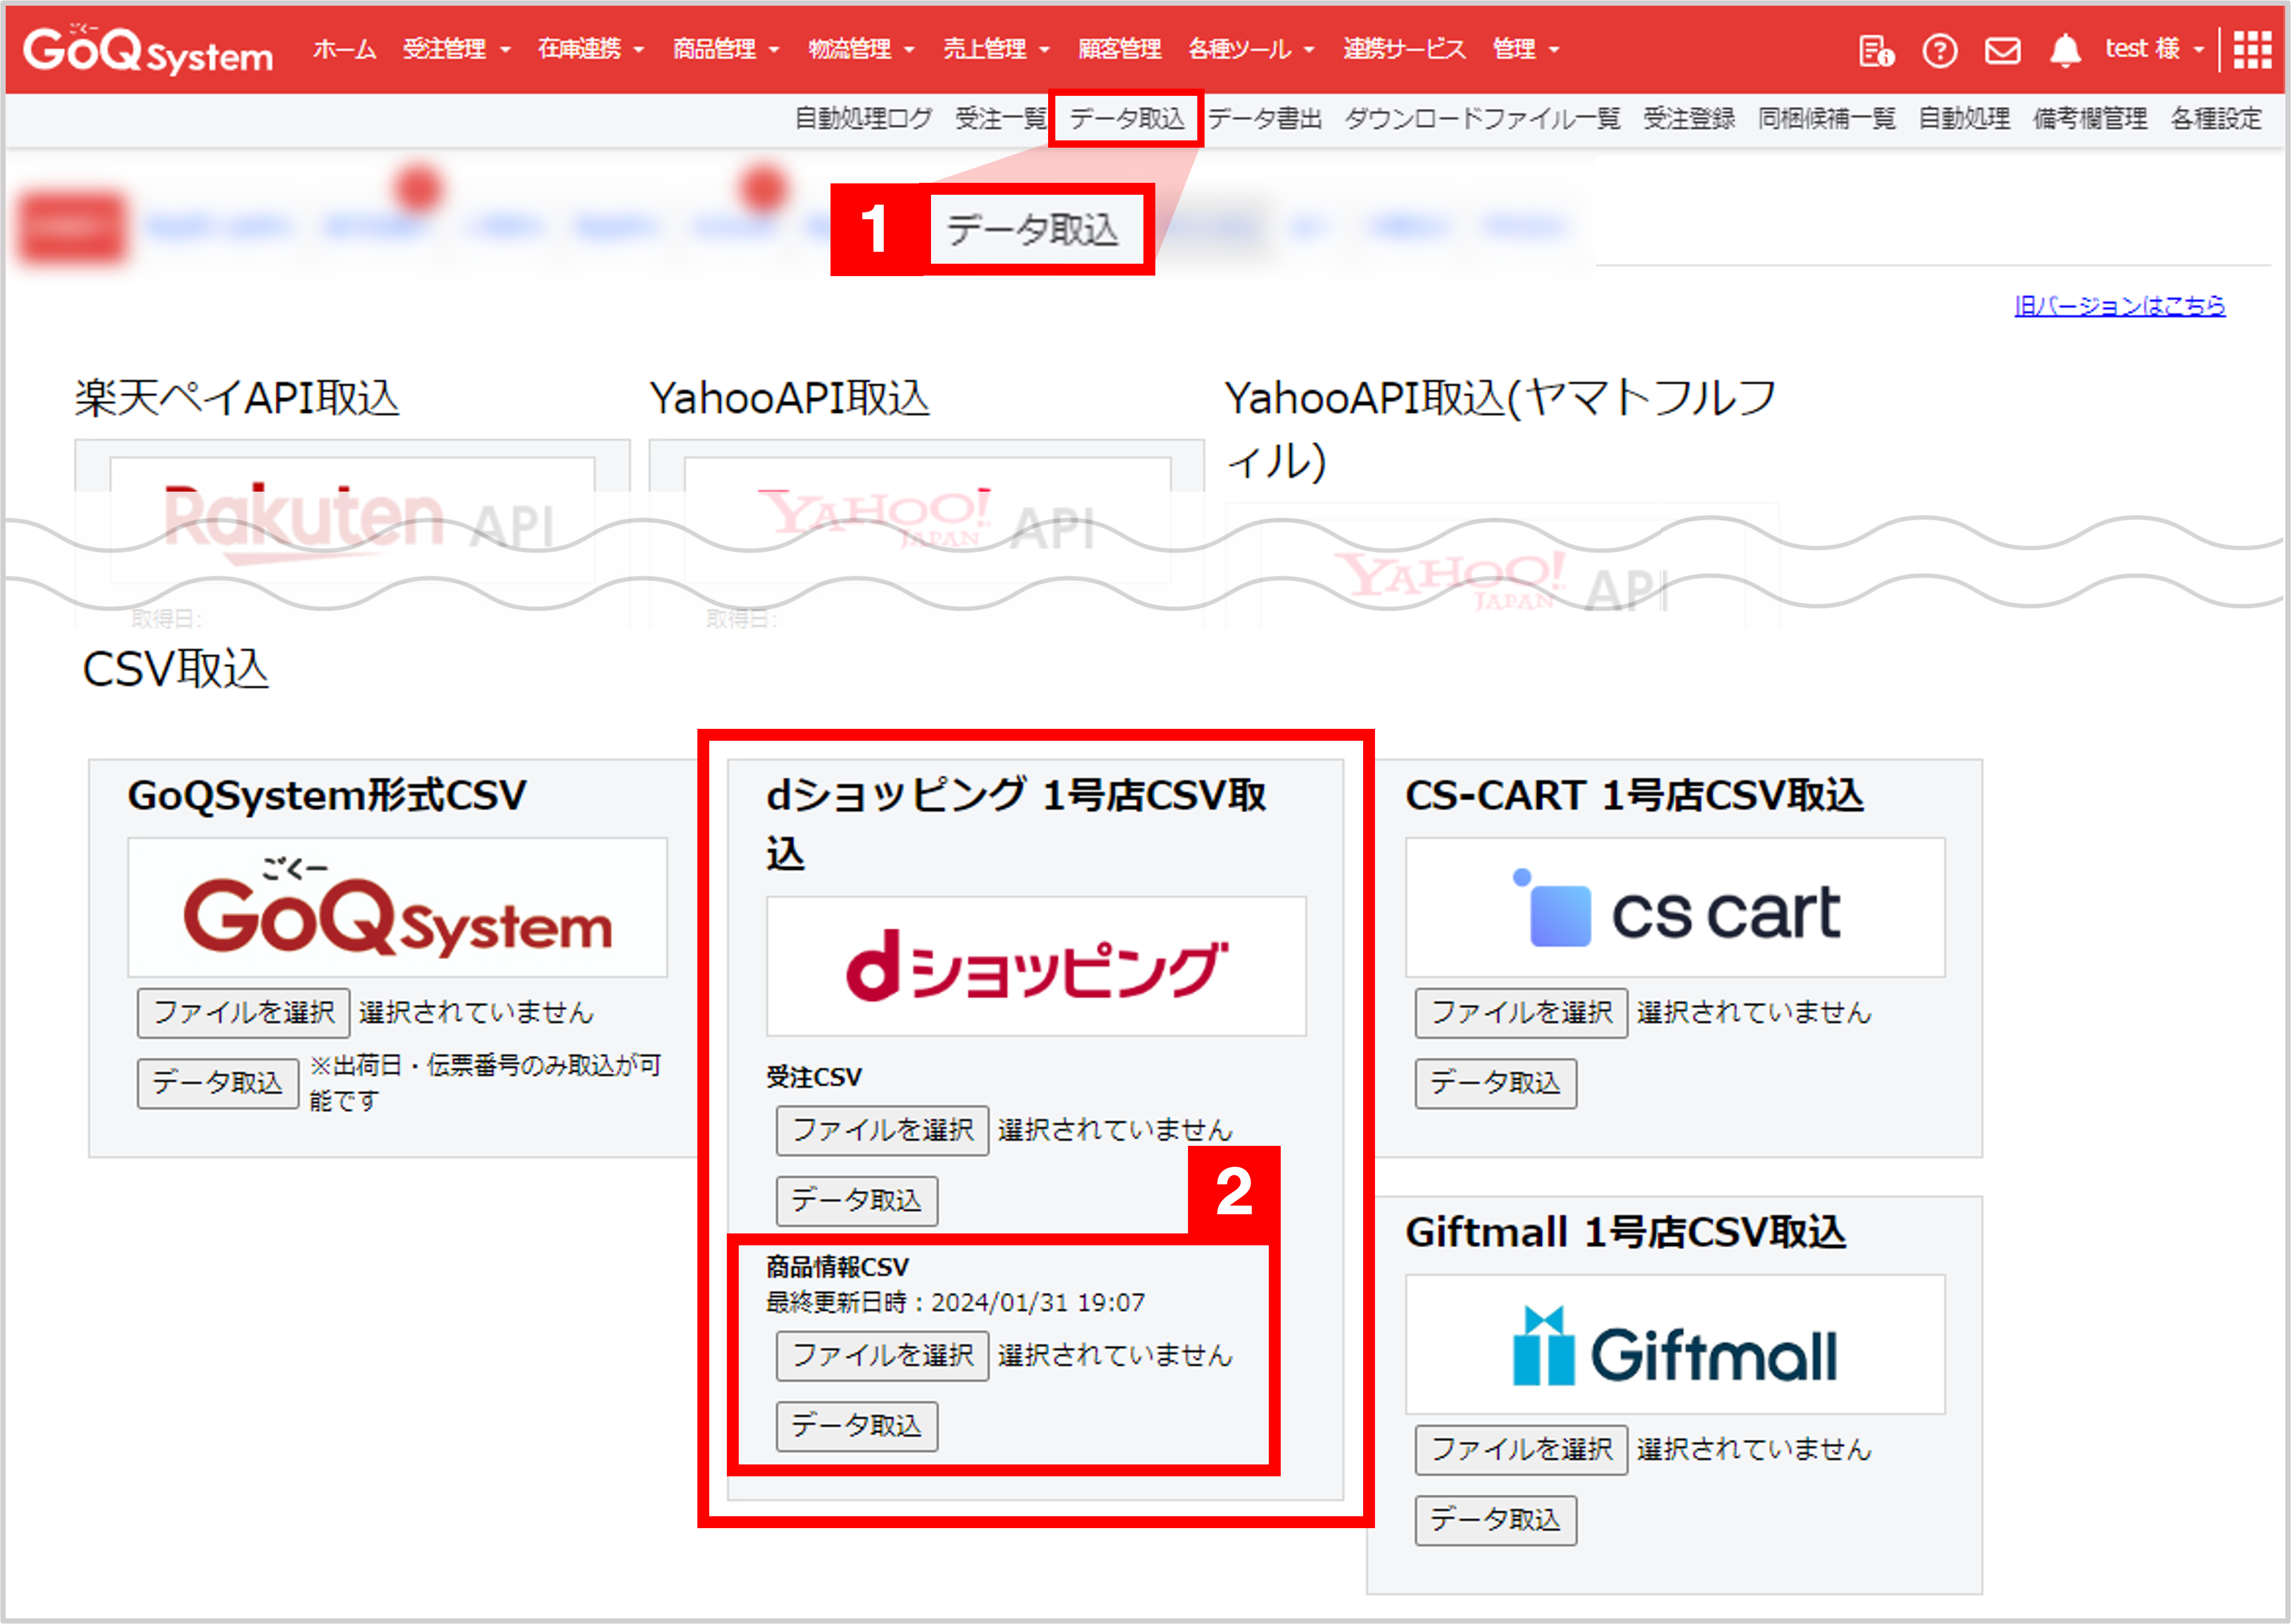Select the データ取込 submenu tab

click(1127, 119)
